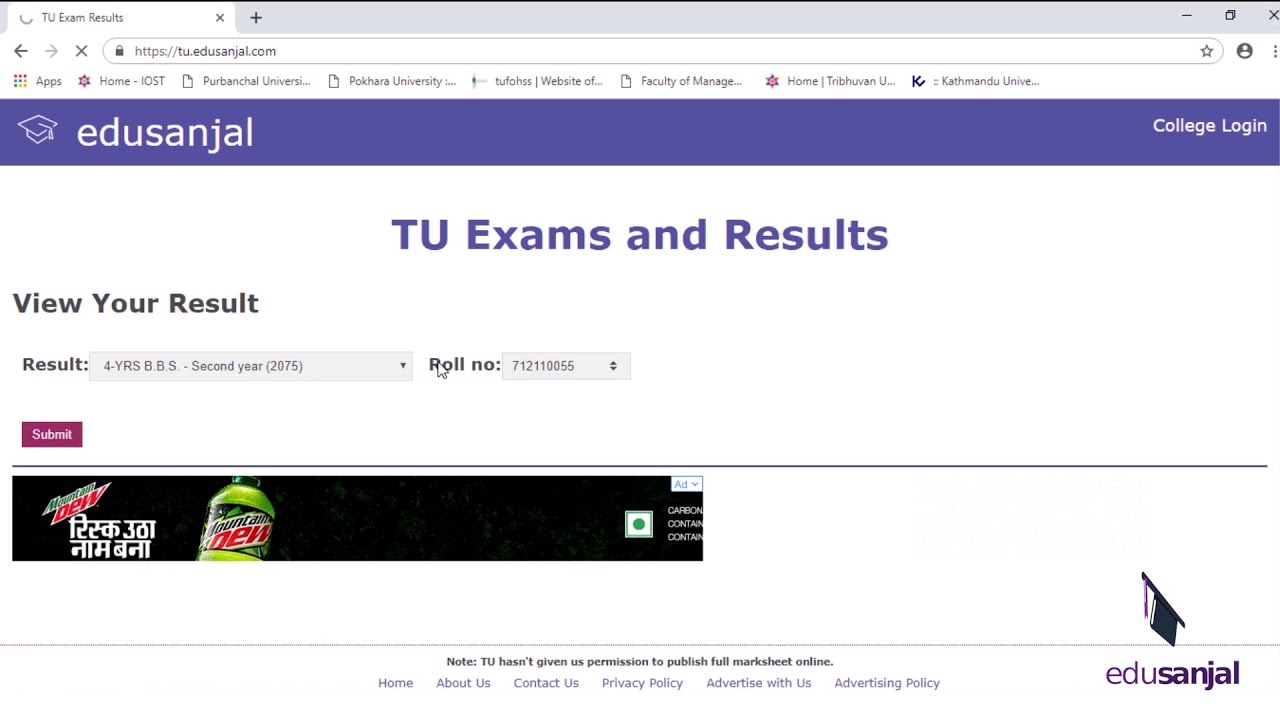Open the Ad choices icon on banner
1280x720 pixels.
(687, 484)
